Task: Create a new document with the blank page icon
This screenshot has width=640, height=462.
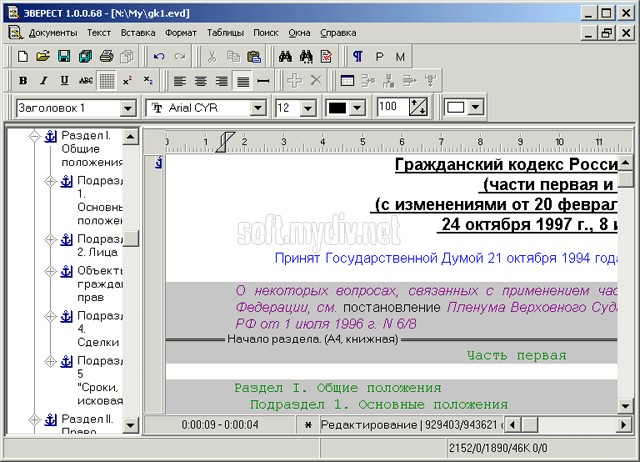Action: coord(23,56)
